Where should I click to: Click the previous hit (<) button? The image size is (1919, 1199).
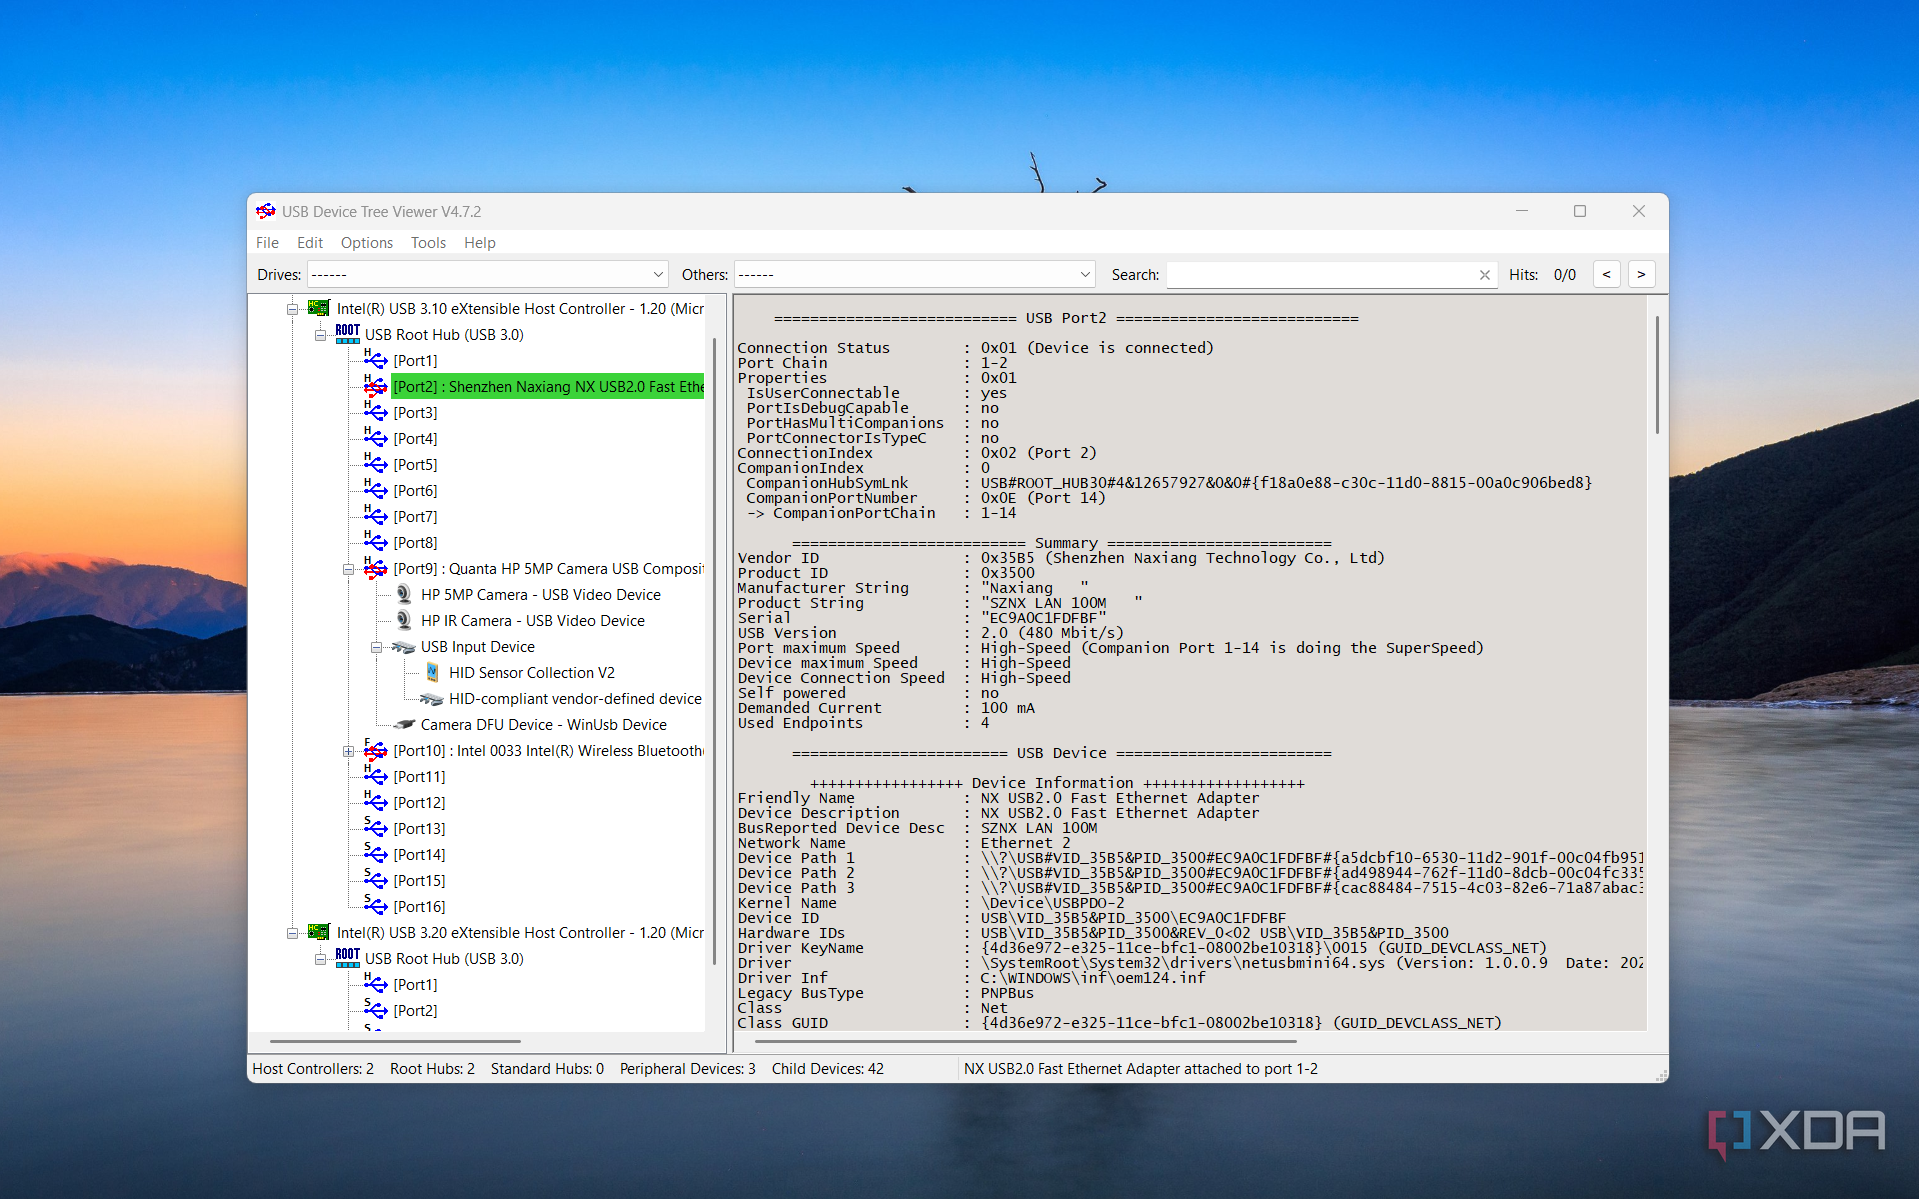1607,274
